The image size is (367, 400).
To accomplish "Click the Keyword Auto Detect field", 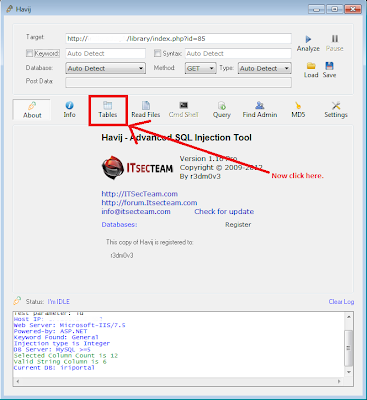I will click(x=106, y=53).
